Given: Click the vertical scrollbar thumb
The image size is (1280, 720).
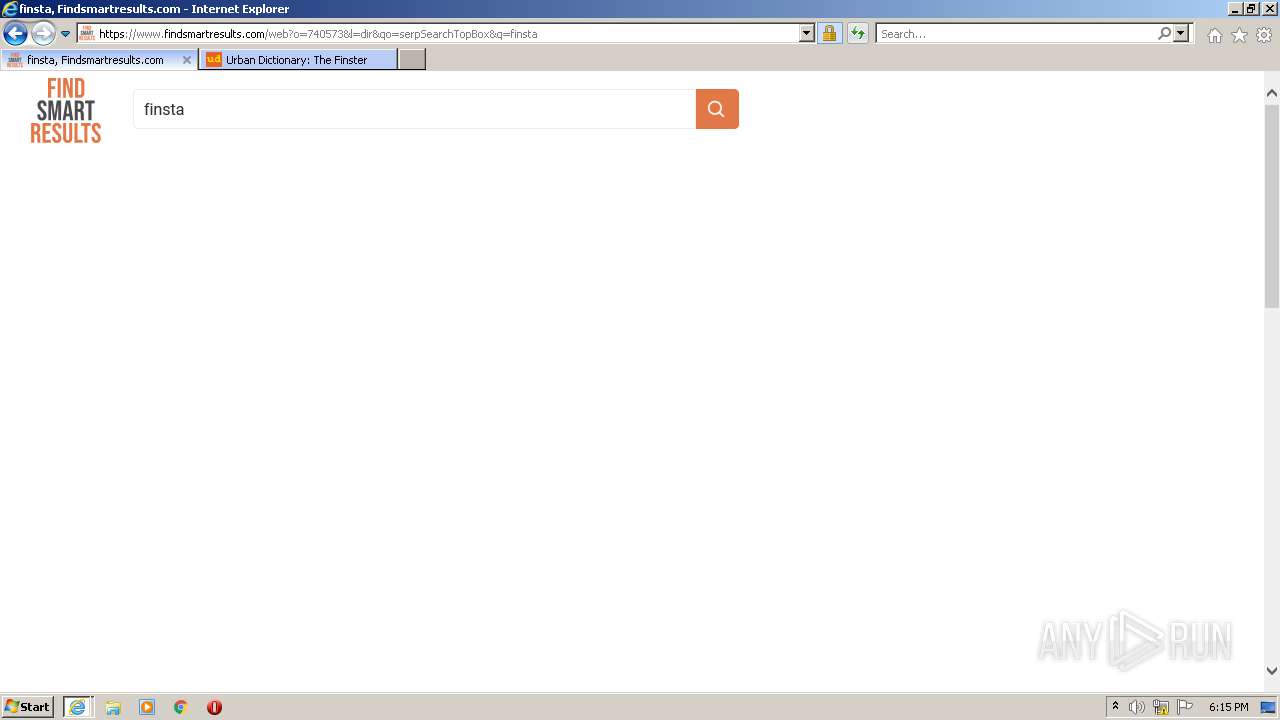Looking at the screenshot, I should [x=1272, y=205].
